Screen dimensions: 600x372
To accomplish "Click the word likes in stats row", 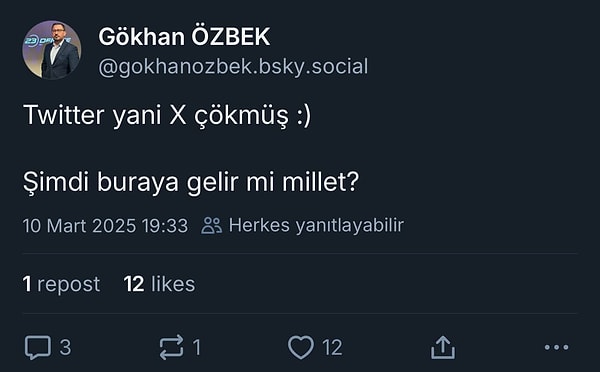I will (x=173, y=284).
